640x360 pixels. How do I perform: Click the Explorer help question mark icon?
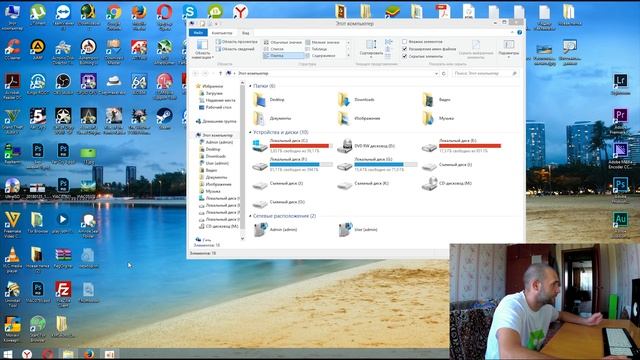tap(519, 32)
